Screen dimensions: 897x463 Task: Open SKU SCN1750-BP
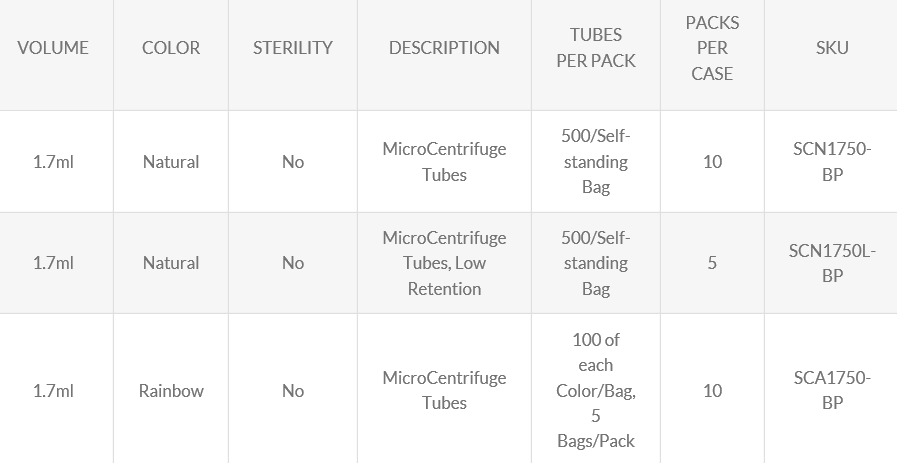[832, 162]
